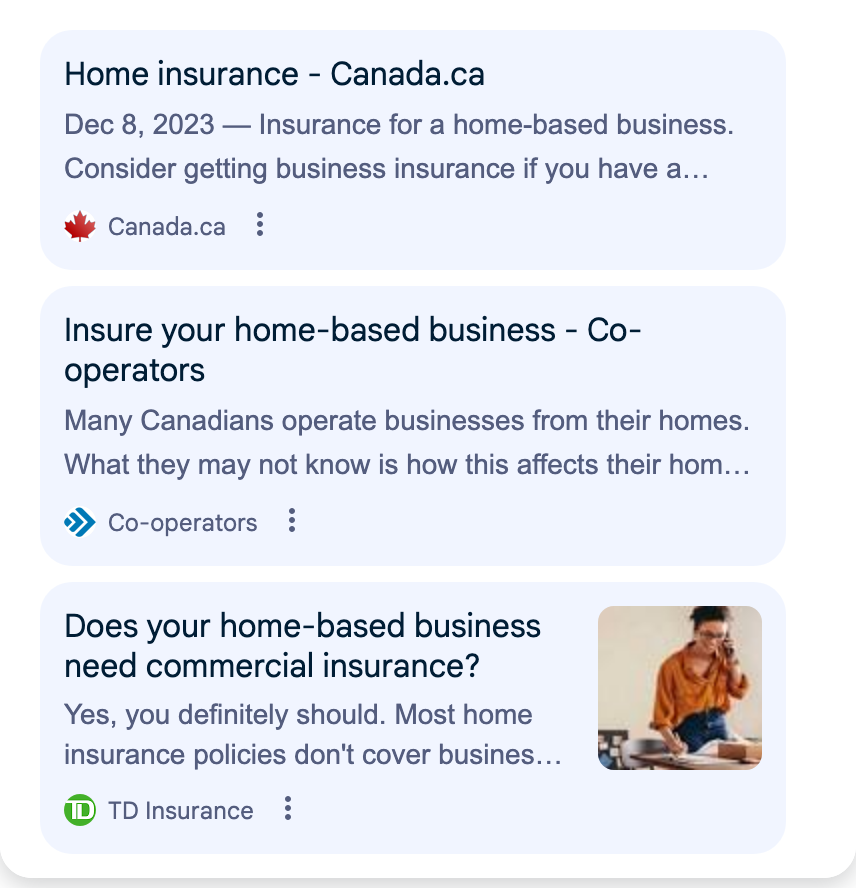Click 'operators' second line of Co-operators title
The width and height of the screenshot is (856, 888).
click(x=134, y=371)
